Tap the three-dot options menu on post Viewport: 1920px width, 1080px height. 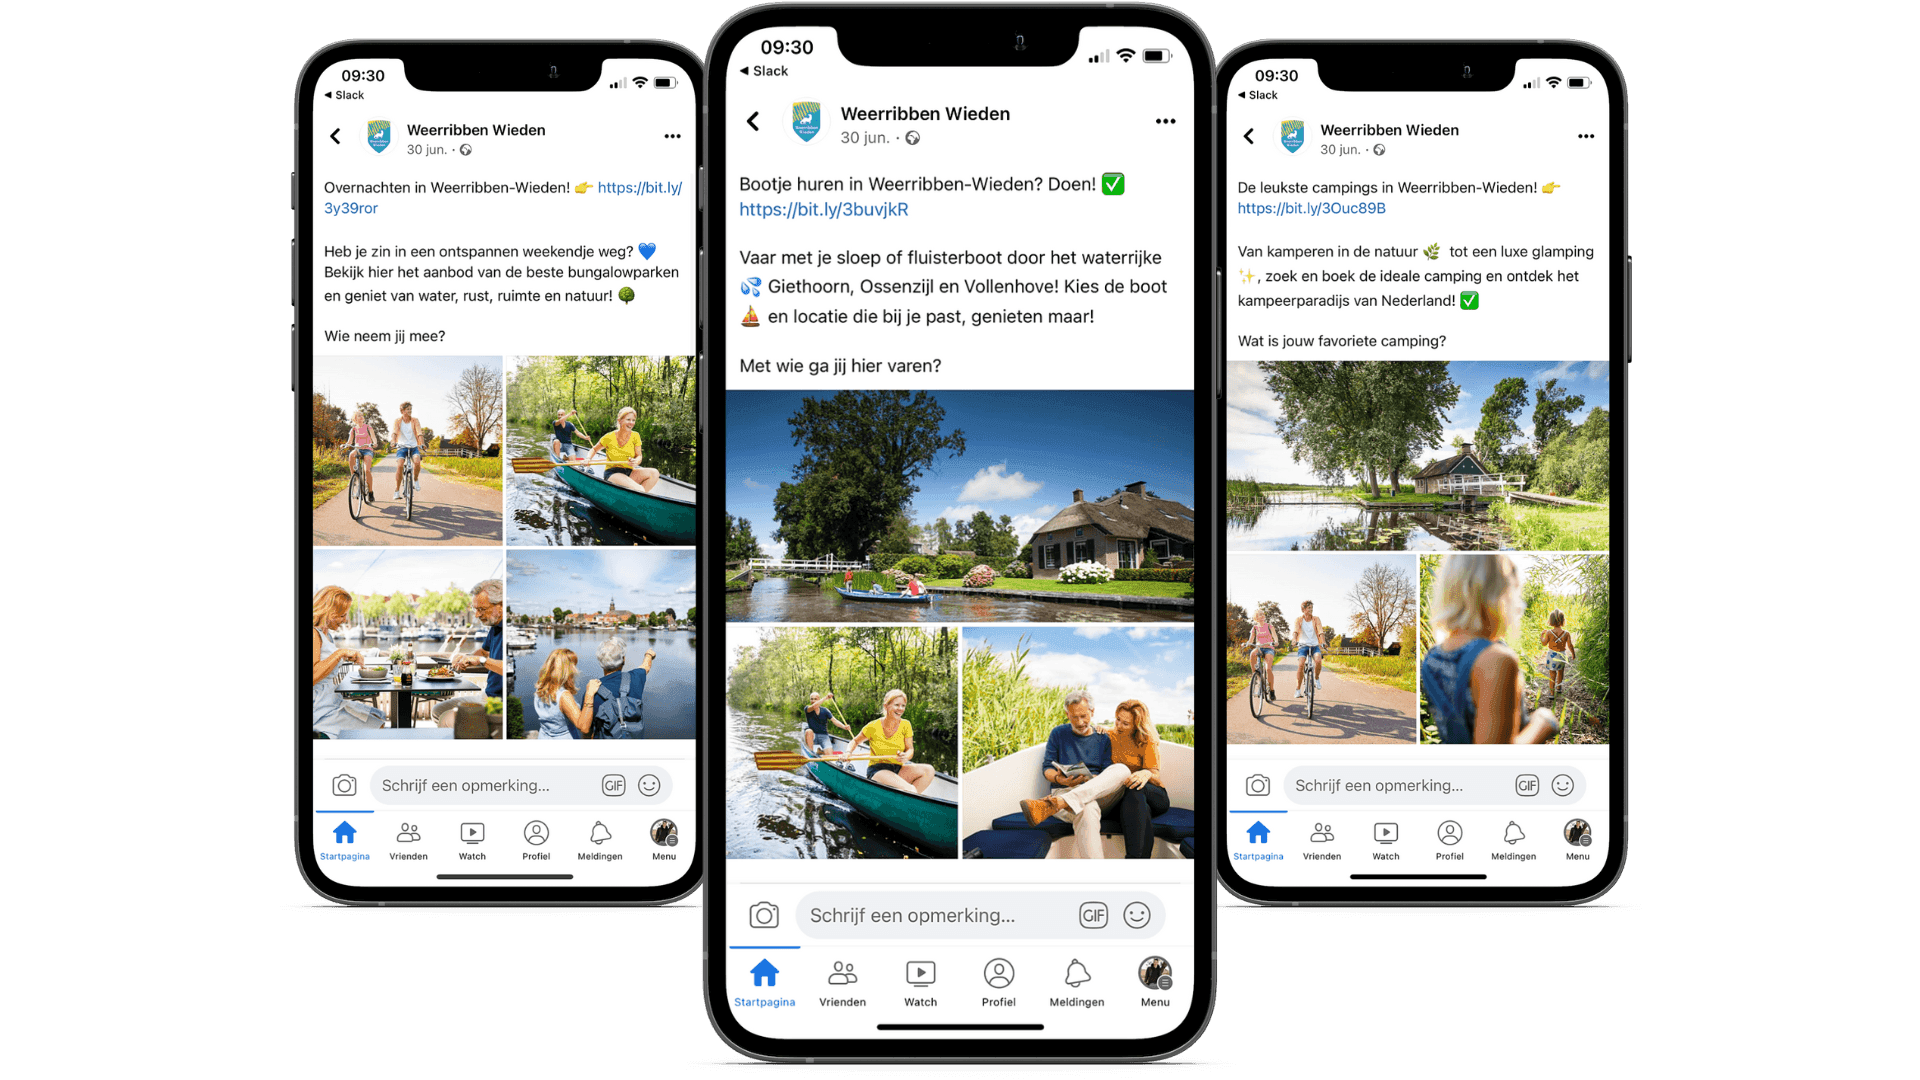tap(1168, 119)
